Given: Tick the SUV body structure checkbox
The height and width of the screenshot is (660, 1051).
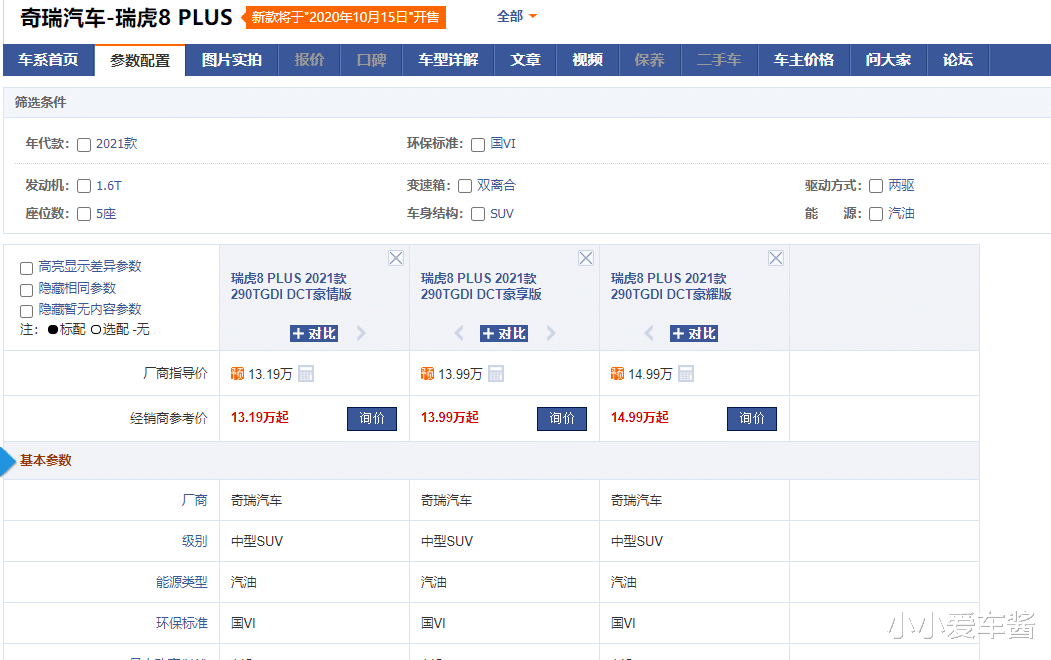Looking at the screenshot, I should click(x=478, y=214).
